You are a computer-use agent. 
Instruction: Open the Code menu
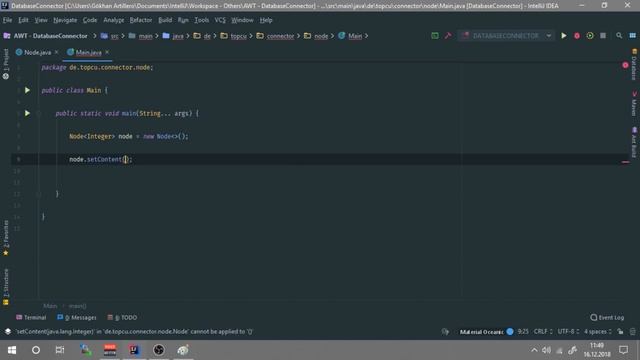pos(90,20)
